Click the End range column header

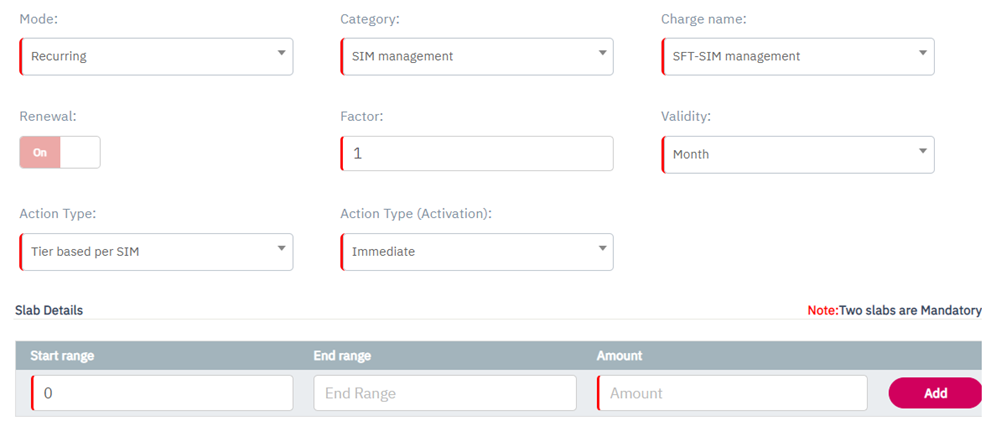click(x=342, y=356)
